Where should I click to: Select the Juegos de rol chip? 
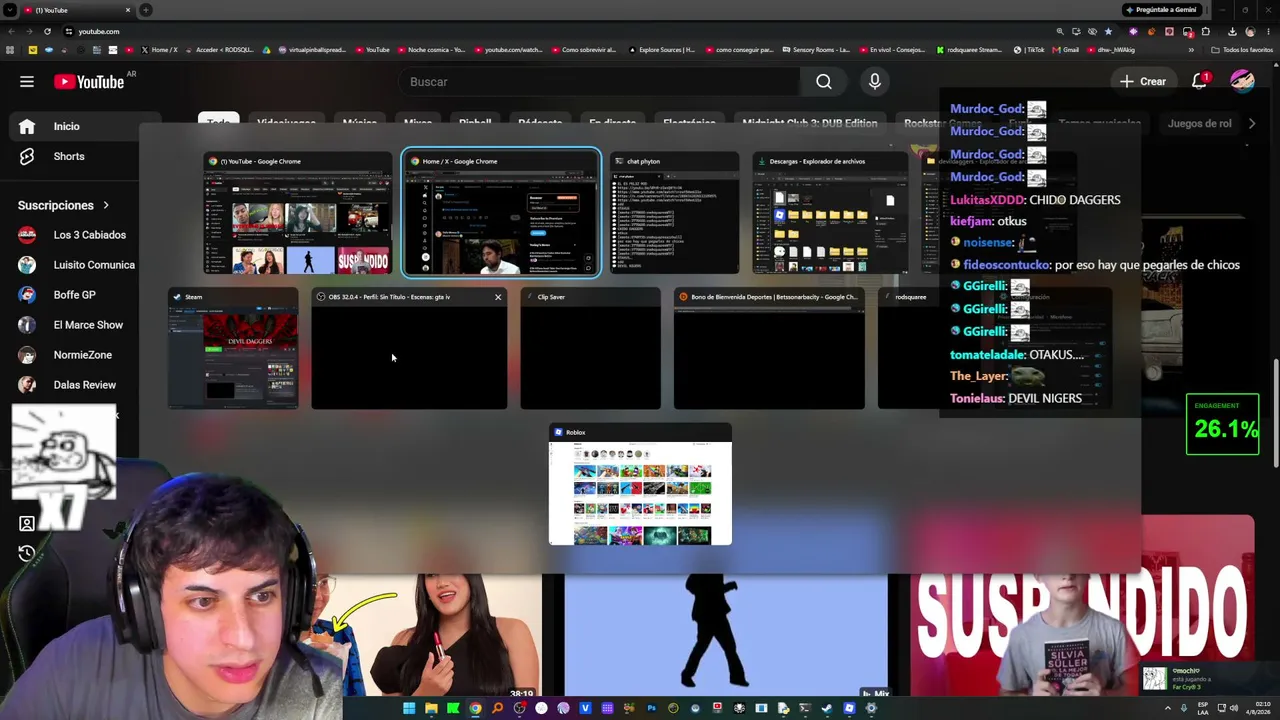pyautogui.click(x=1199, y=124)
